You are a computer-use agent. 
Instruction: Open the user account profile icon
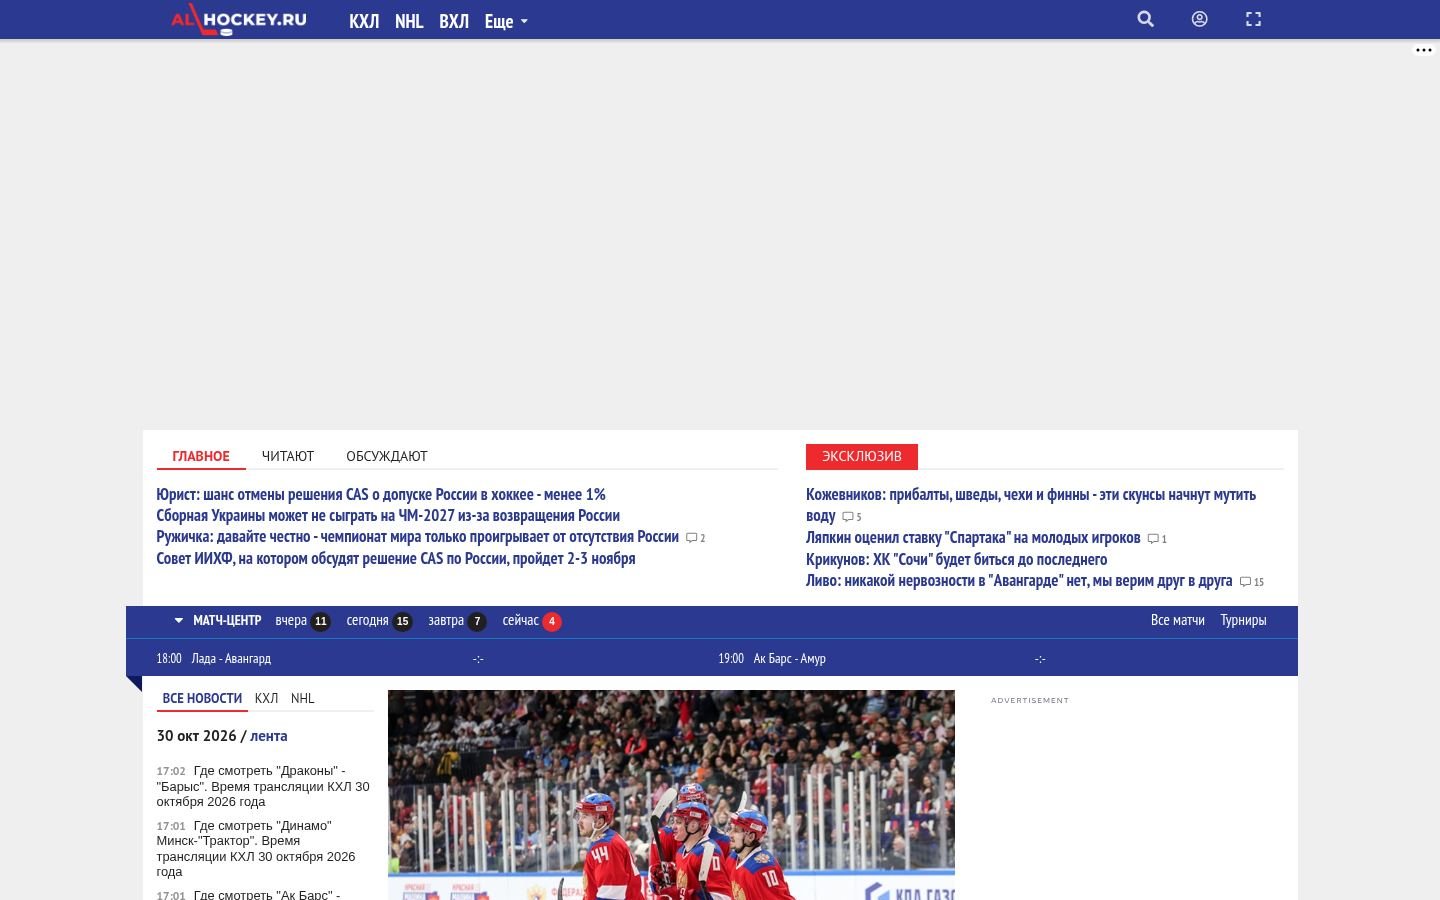point(1200,19)
